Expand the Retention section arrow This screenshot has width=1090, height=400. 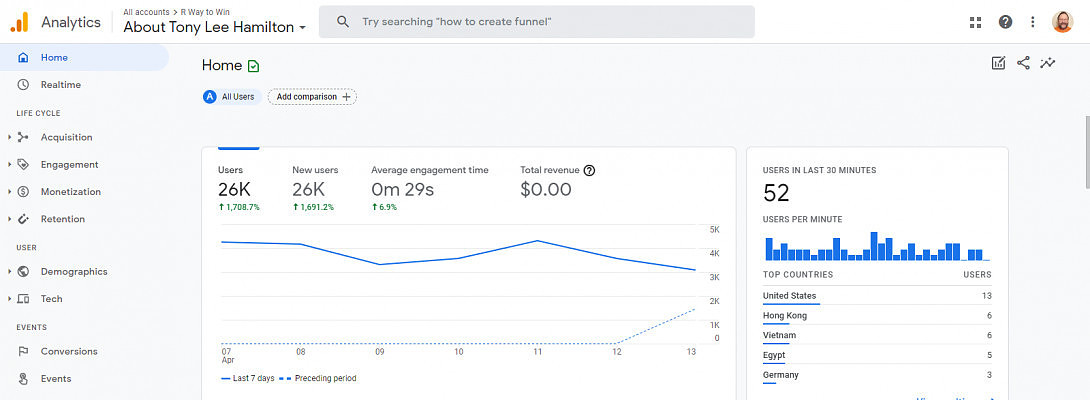[10, 219]
